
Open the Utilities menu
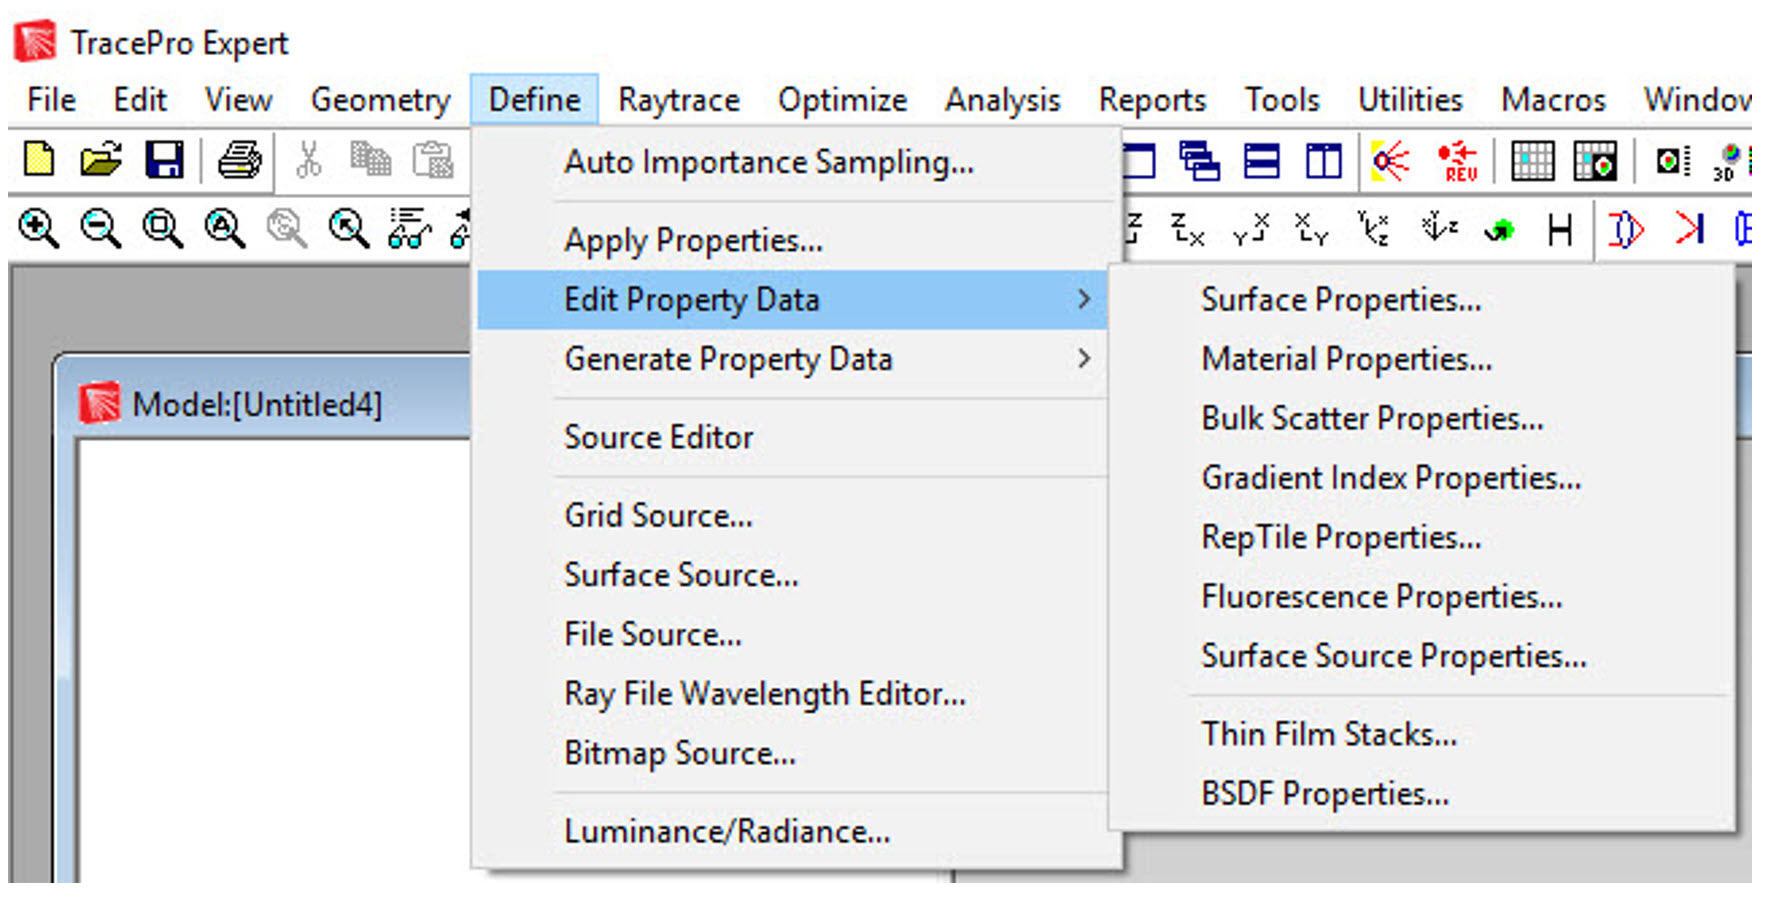click(1411, 99)
